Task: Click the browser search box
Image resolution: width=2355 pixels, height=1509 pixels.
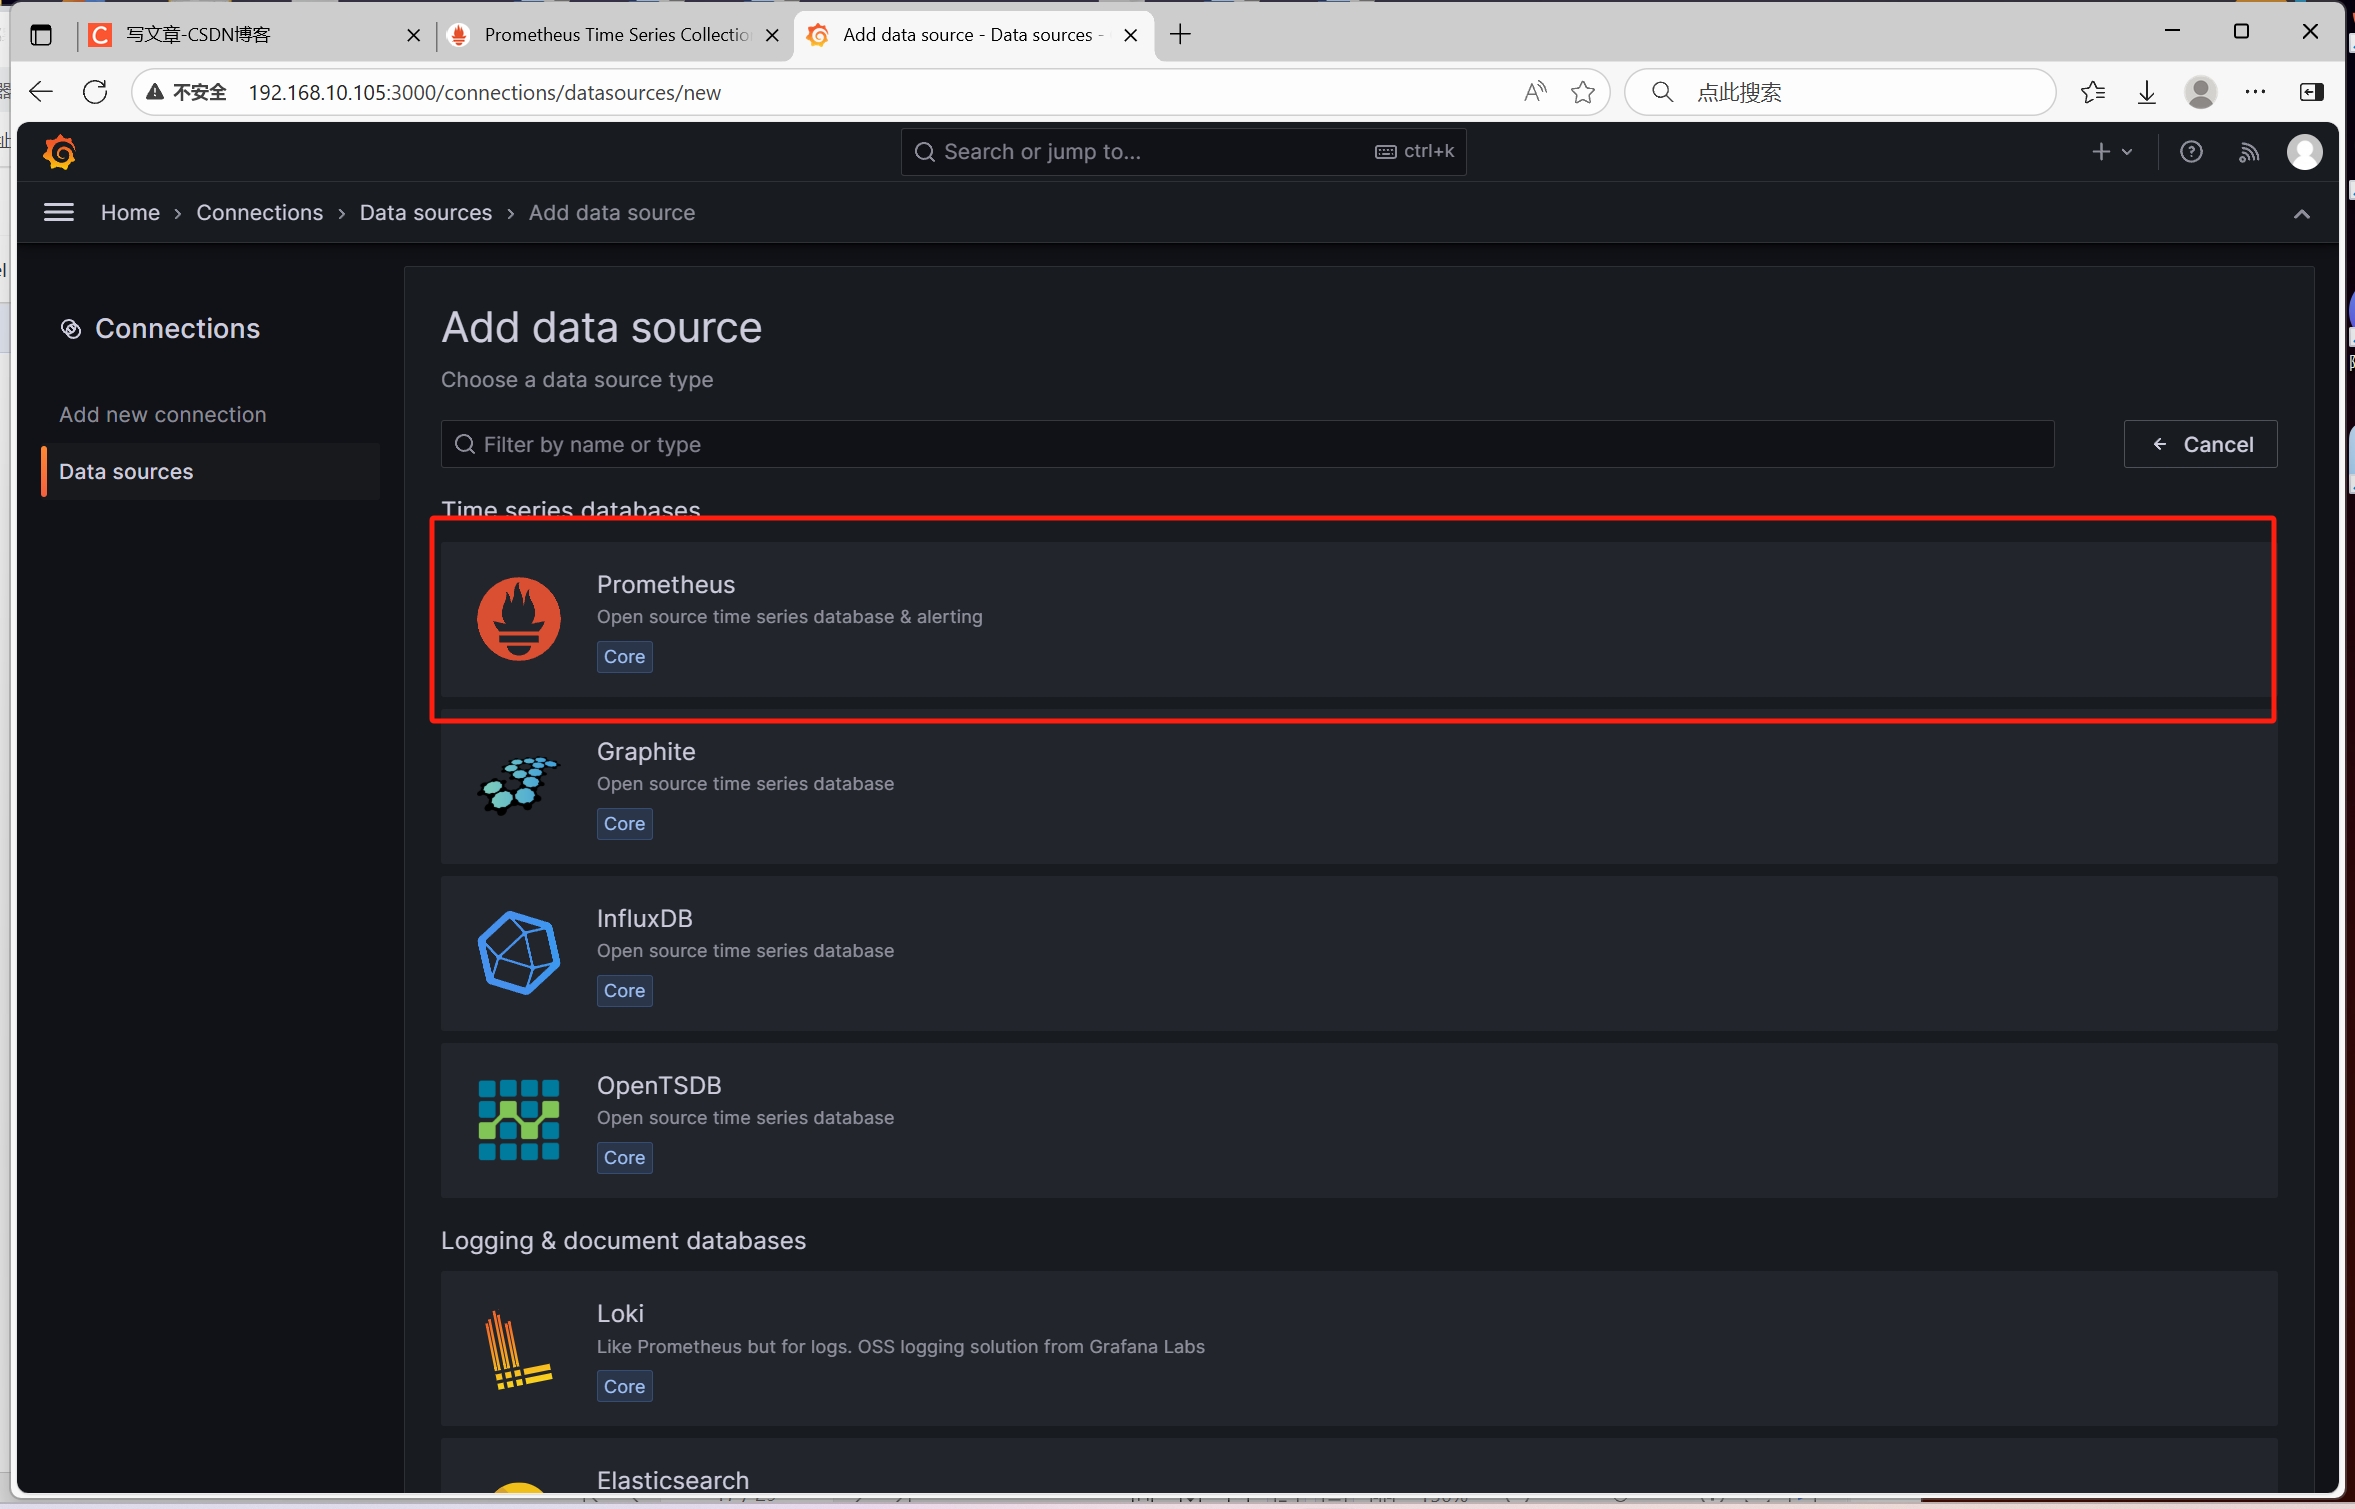Action: (1840, 92)
